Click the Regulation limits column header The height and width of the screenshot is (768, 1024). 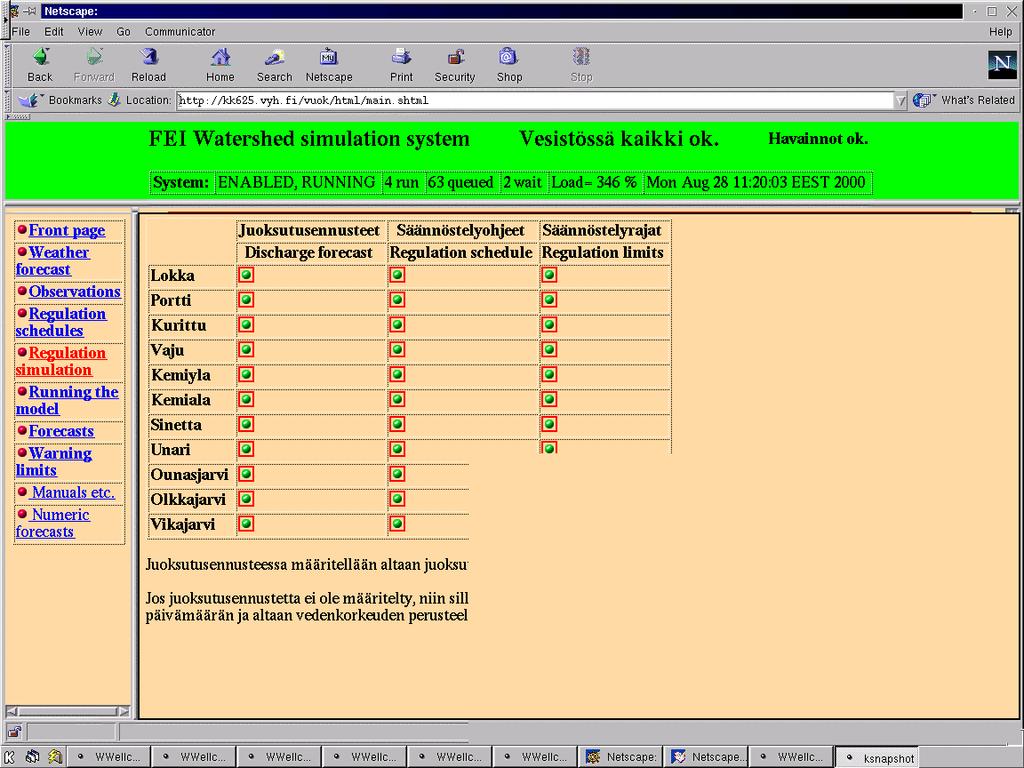603,253
